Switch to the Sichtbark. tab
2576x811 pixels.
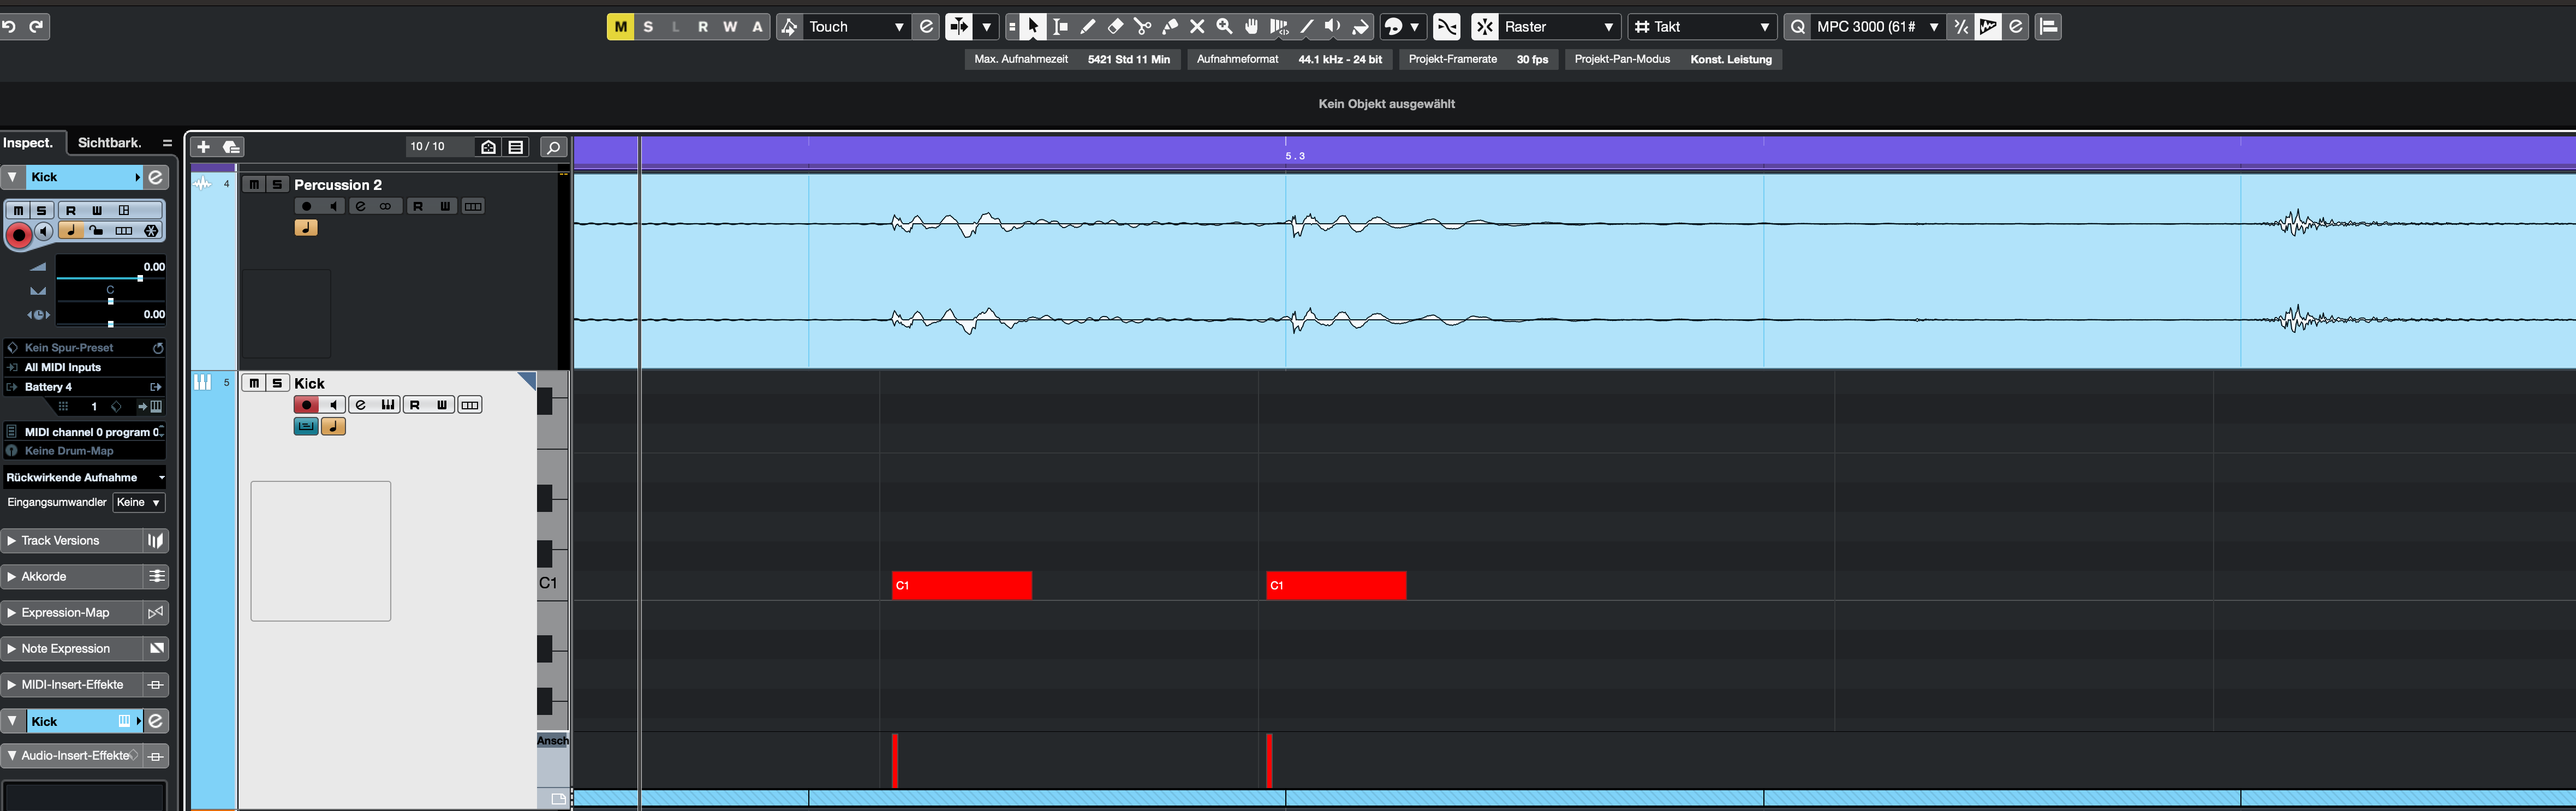[x=109, y=143]
